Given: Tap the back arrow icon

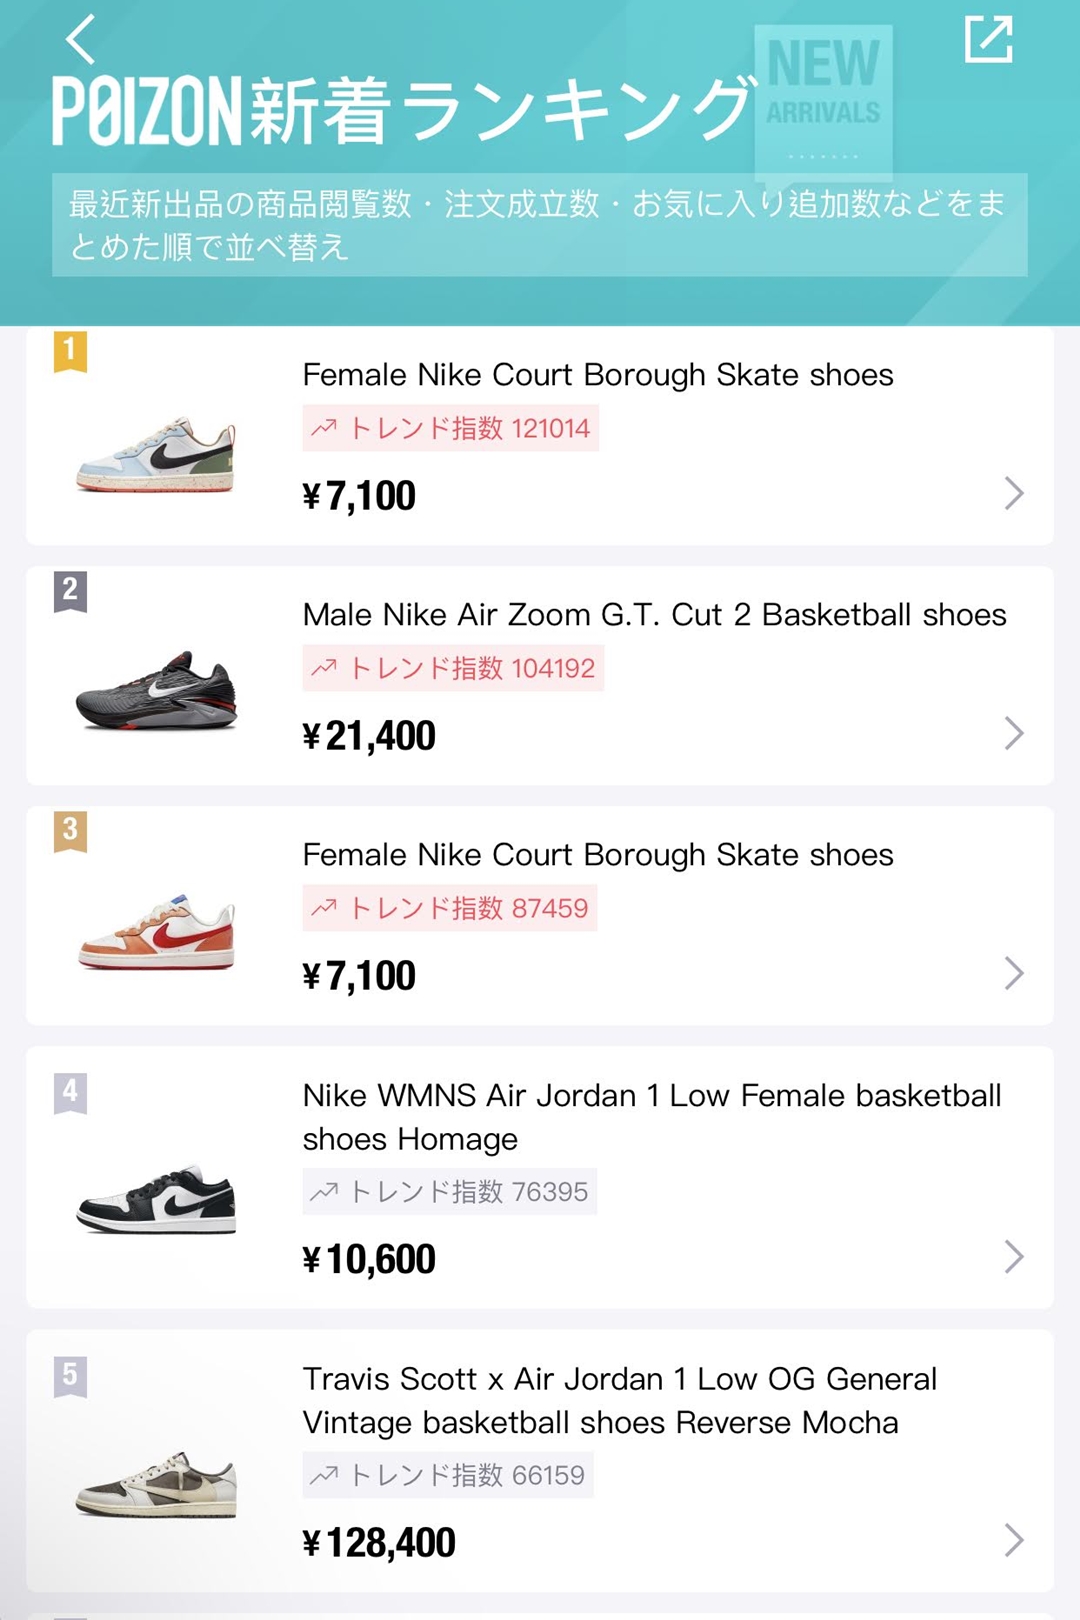Looking at the screenshot, I should coord(80,40).
